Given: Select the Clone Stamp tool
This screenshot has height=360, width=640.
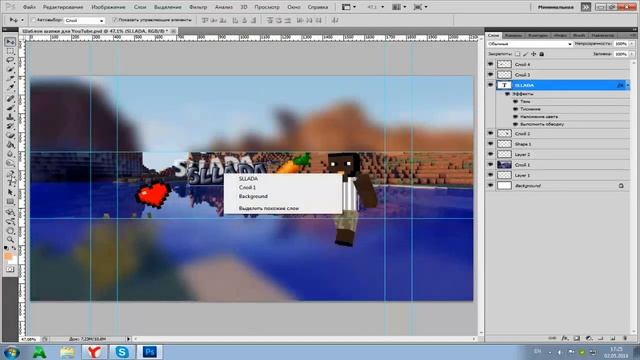Looking at the screenshot, I should (x=11, y=117).
